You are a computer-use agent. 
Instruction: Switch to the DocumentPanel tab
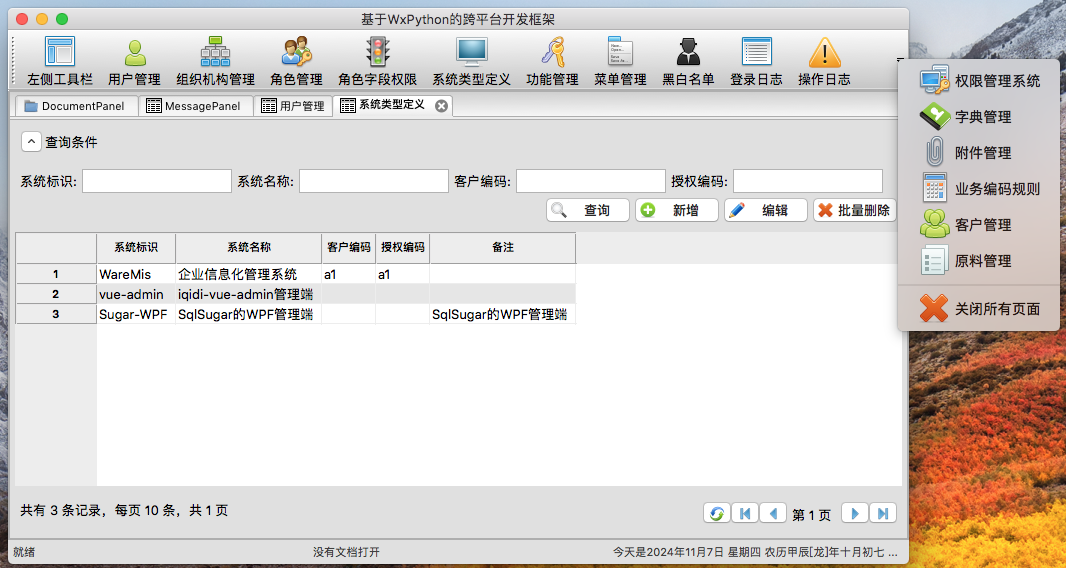pyautogui.click(x=76, y=106)
